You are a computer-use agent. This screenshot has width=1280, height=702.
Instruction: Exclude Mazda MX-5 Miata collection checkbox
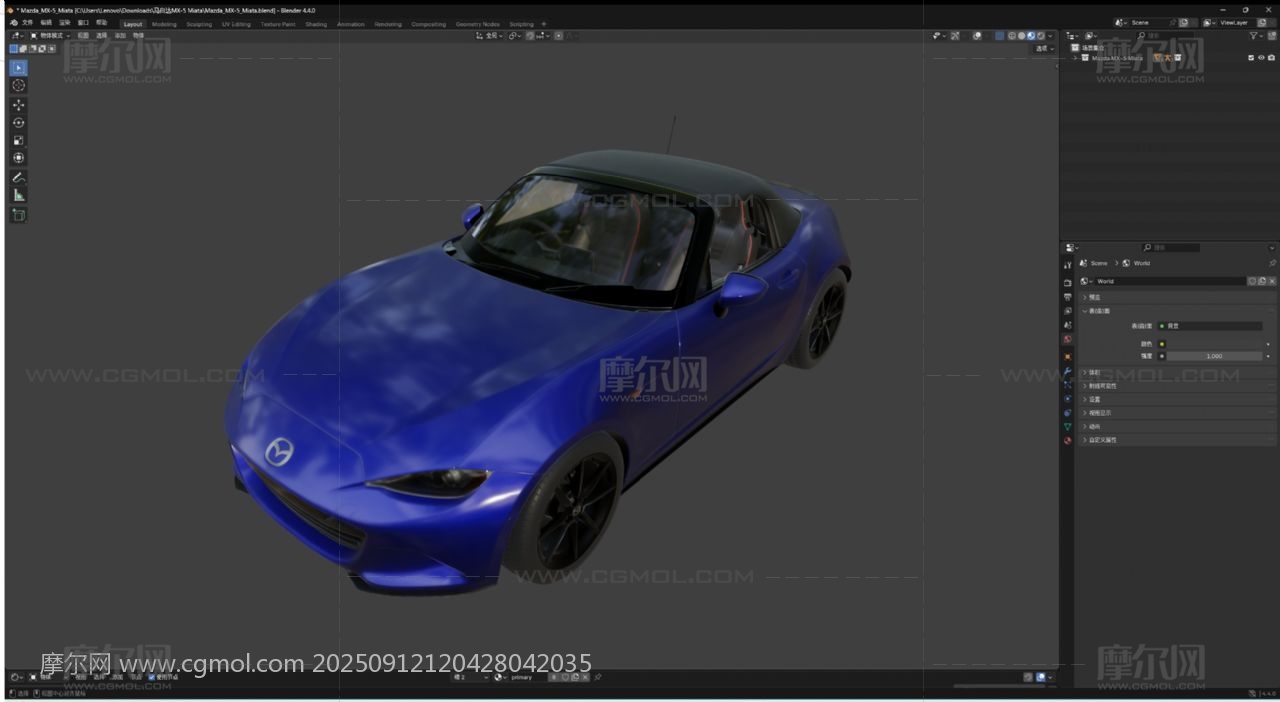(x=1251, y=58)
